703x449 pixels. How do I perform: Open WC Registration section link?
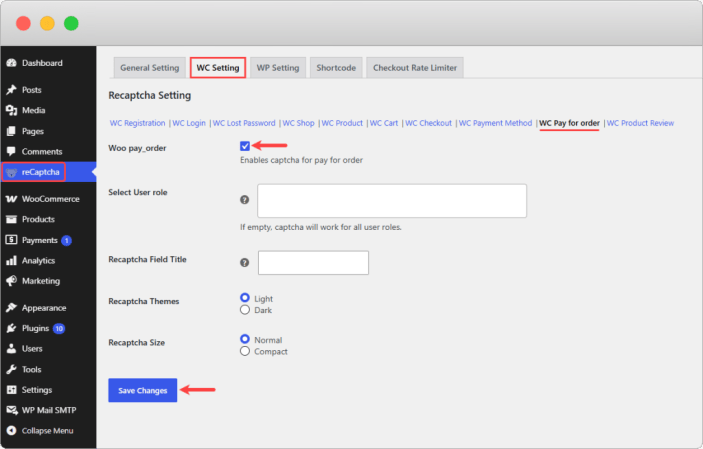pyautogui.click(x=138, y=123)
